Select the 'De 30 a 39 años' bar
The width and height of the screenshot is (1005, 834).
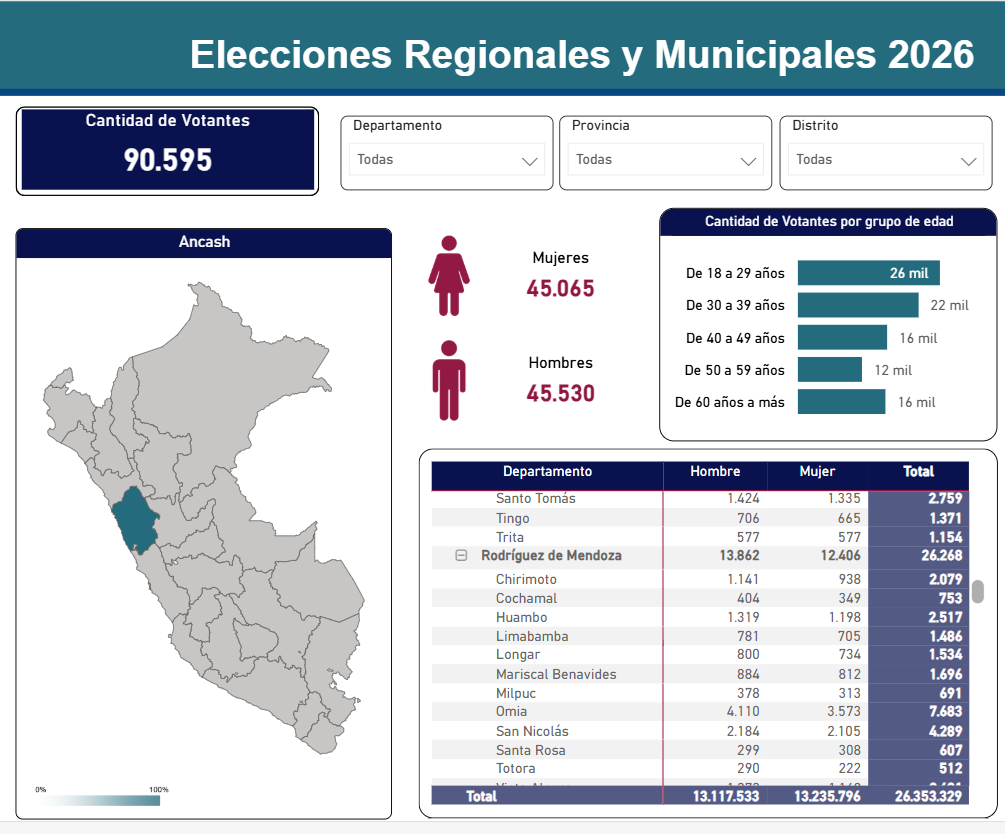tap(857, 305)
